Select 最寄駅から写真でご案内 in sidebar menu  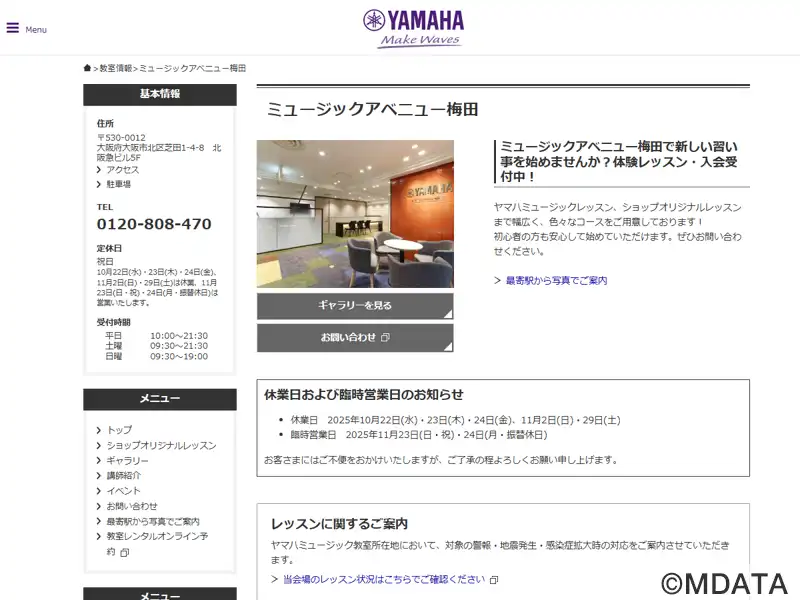point(153,521)
